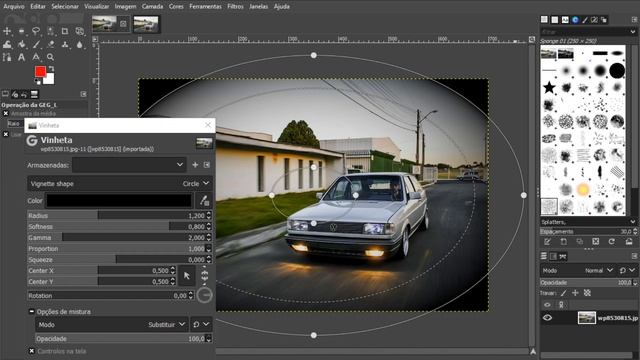Select the Zoom magnifier tool
The image size is (640, 360).
(x=51, y=58)
